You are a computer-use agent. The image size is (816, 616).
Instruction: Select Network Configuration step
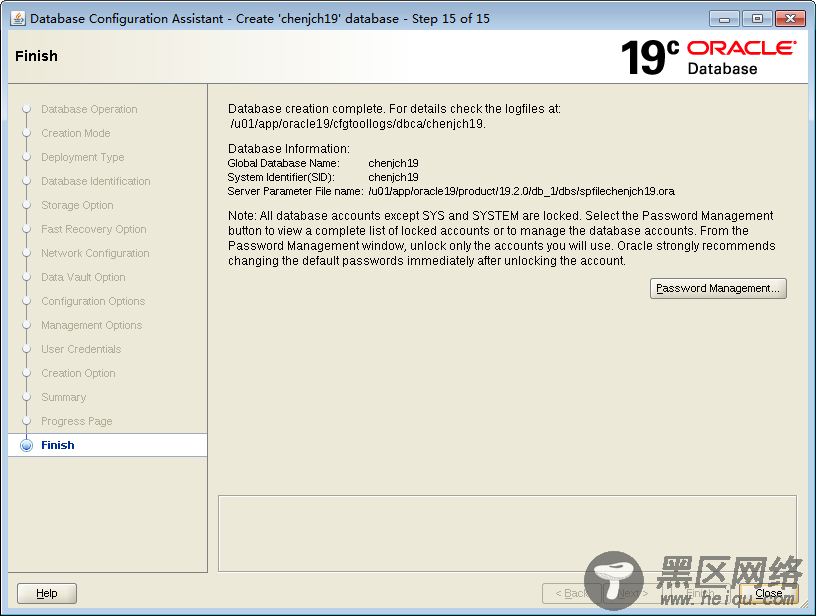click(95, 253)
